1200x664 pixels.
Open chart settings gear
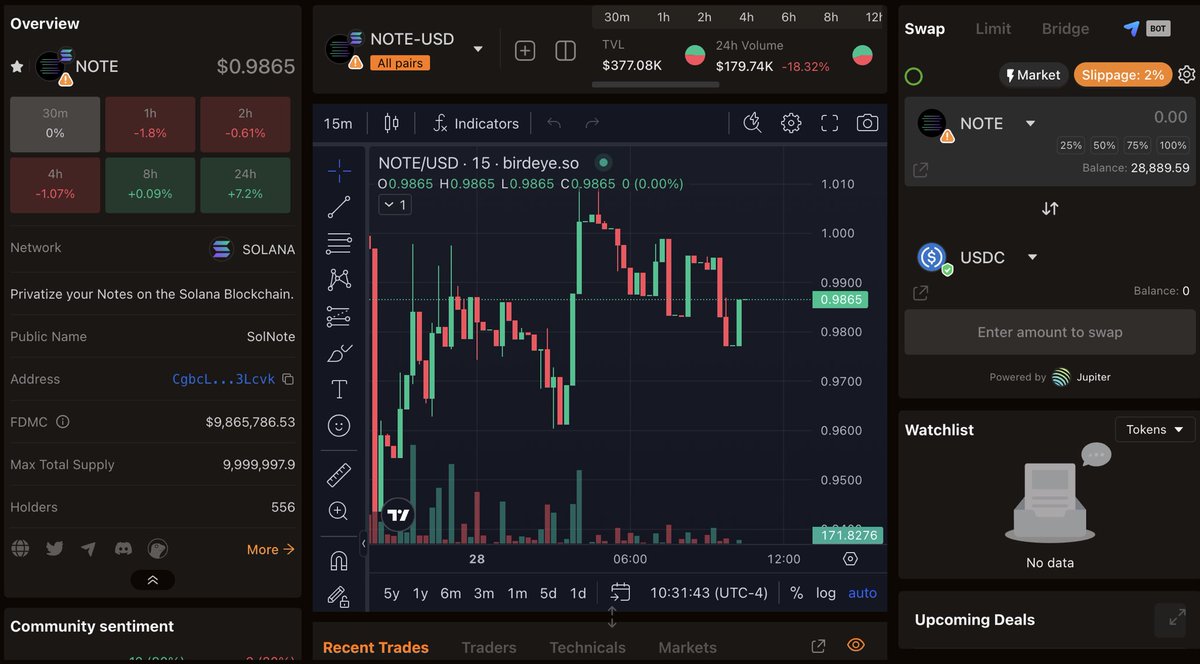point(791,123)
